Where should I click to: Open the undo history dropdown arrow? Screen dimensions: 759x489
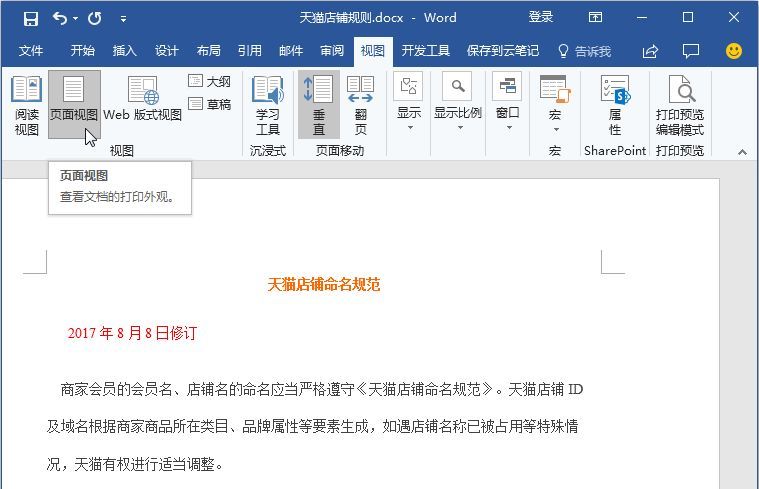click(76, 18)
